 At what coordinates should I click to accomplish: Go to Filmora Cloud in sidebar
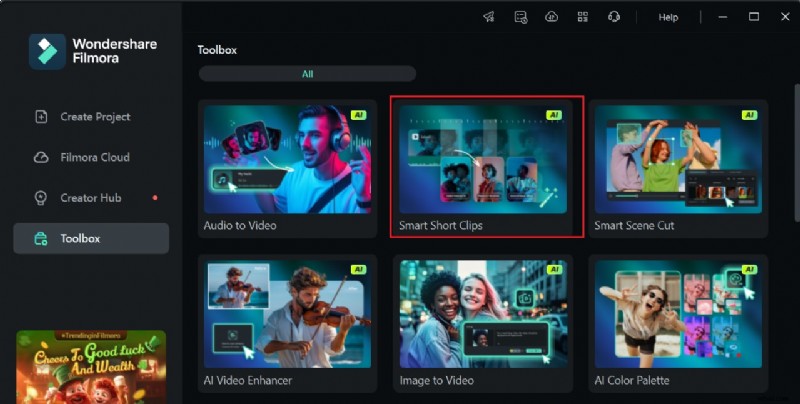click(94, 157)
